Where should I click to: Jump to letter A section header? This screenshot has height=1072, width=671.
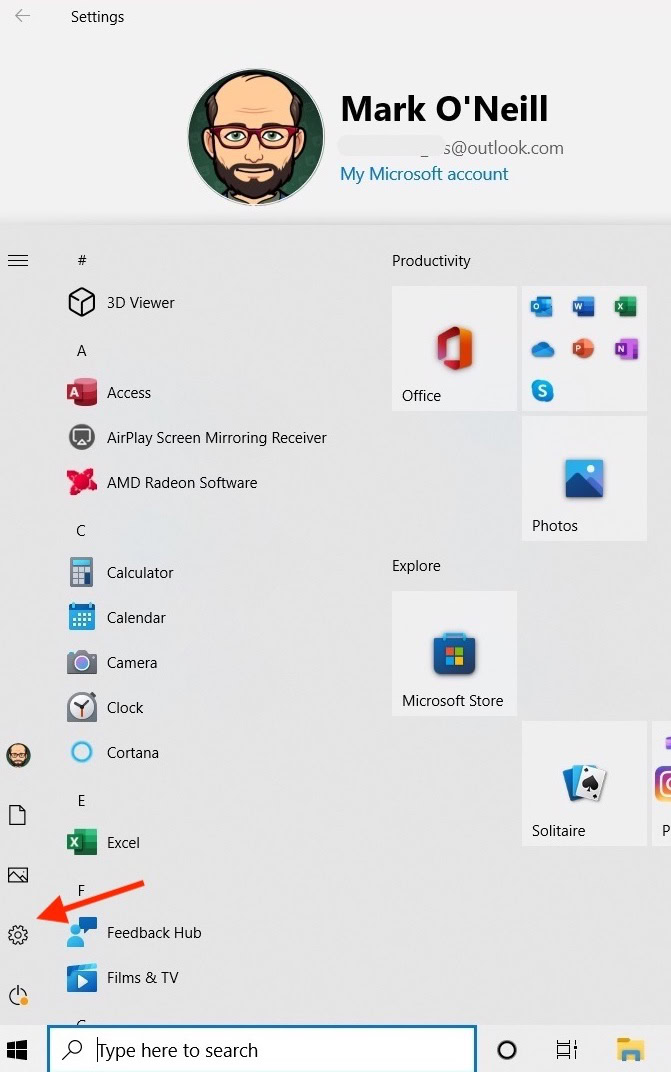coord(82,351)
